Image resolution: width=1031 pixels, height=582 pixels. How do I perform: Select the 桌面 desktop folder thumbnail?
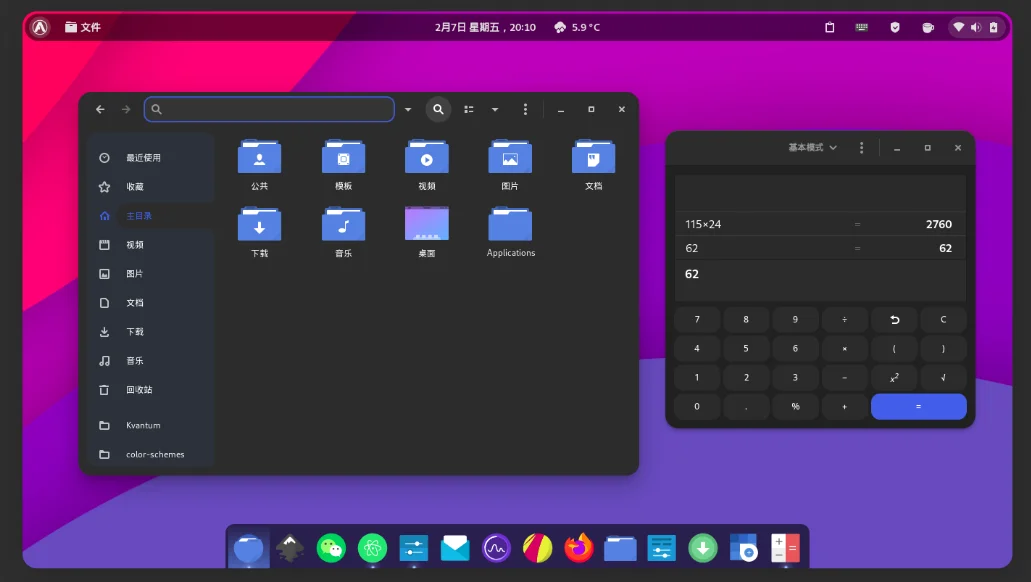[427, 224]
